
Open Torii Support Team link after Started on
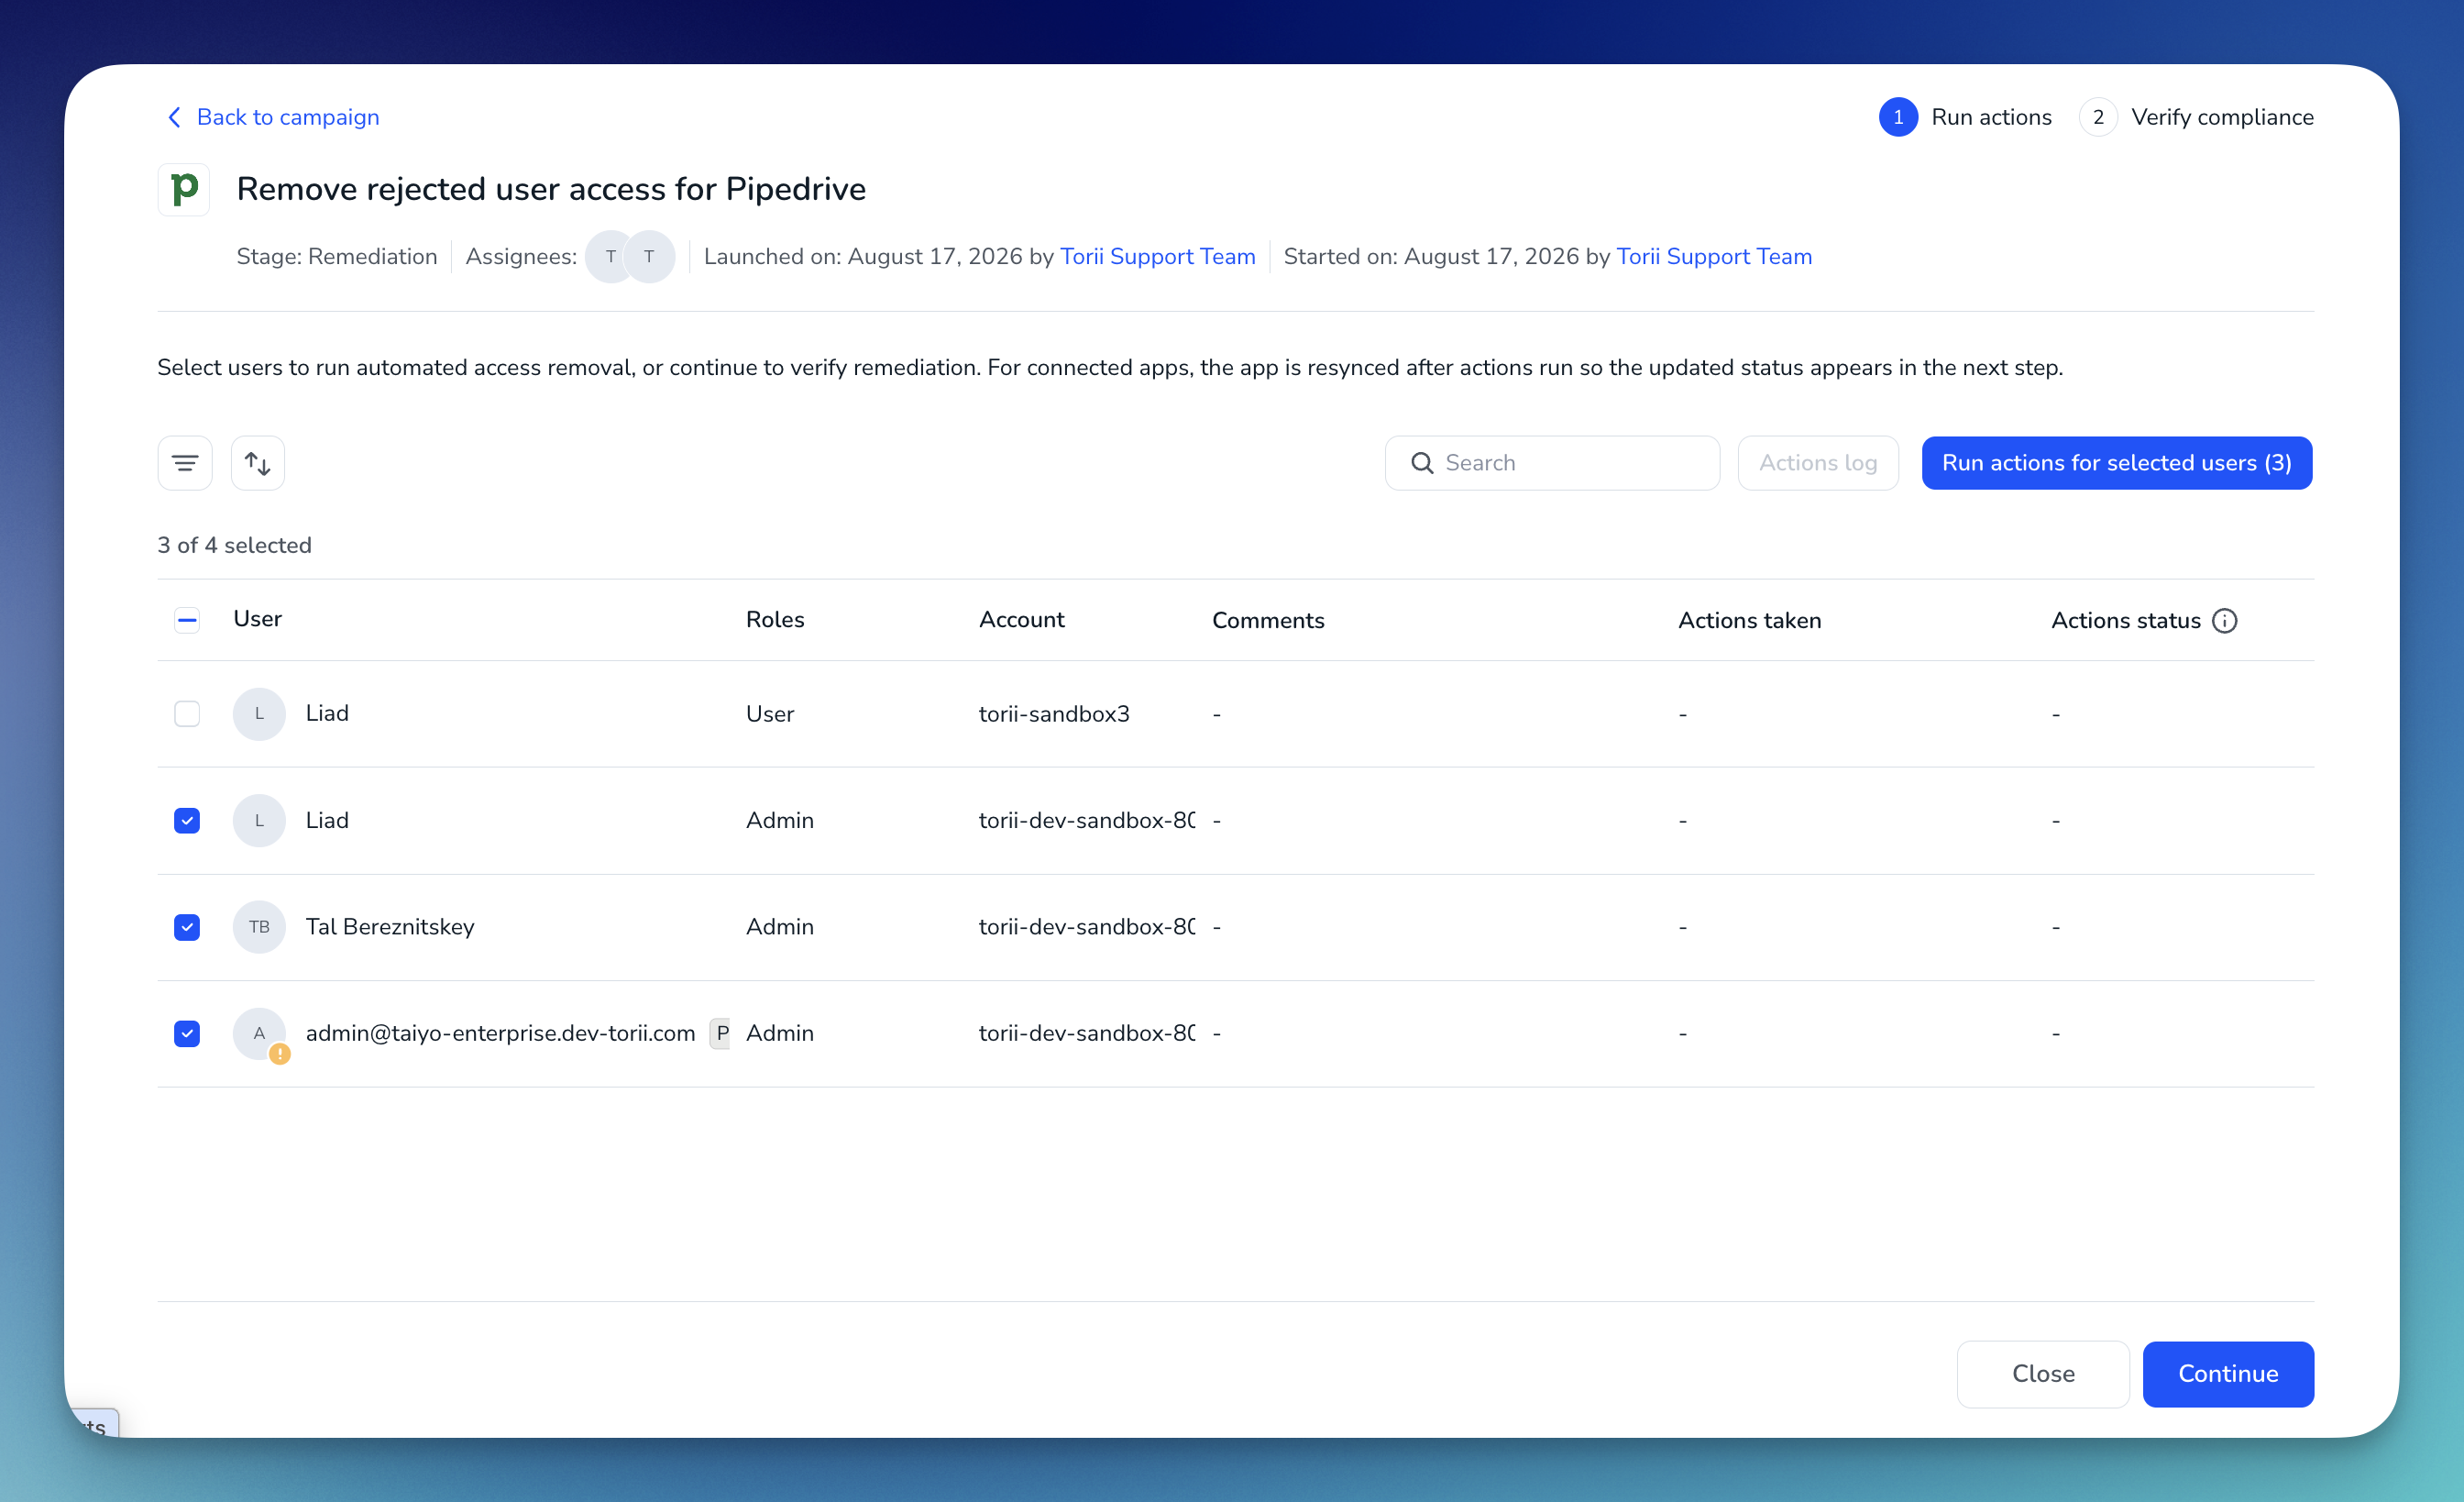pos(1714,257)
